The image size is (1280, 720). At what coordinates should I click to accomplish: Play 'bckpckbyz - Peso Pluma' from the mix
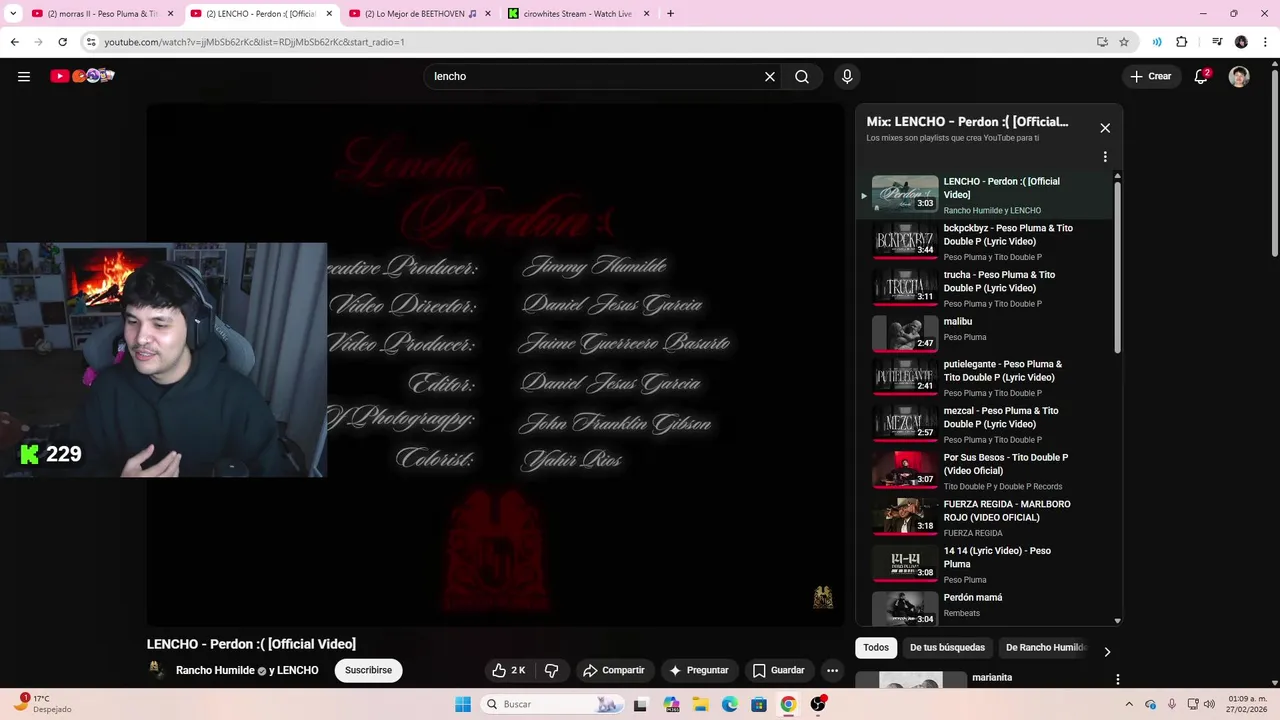[x=986, y=241]
